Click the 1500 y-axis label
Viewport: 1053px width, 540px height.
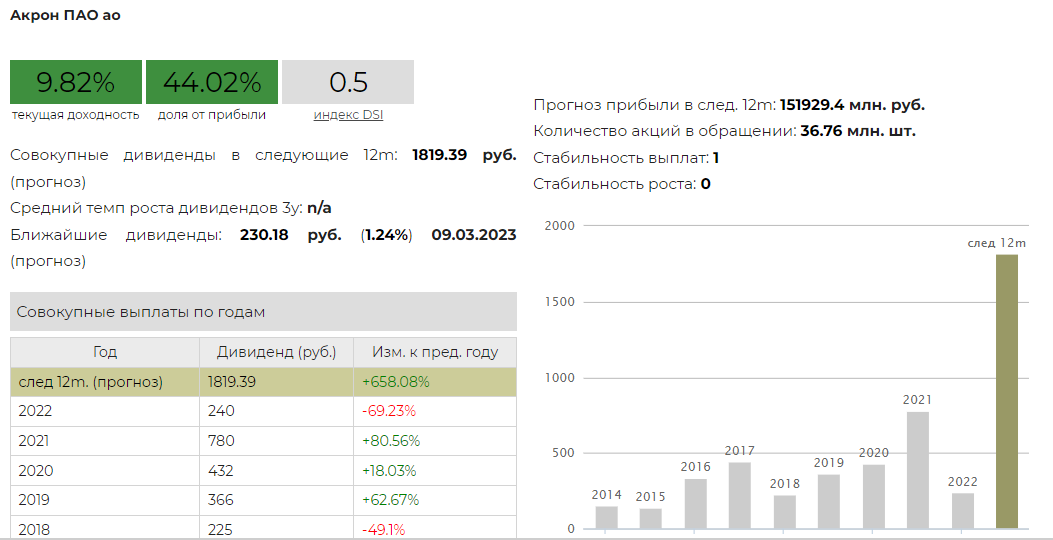pos(559,302)
